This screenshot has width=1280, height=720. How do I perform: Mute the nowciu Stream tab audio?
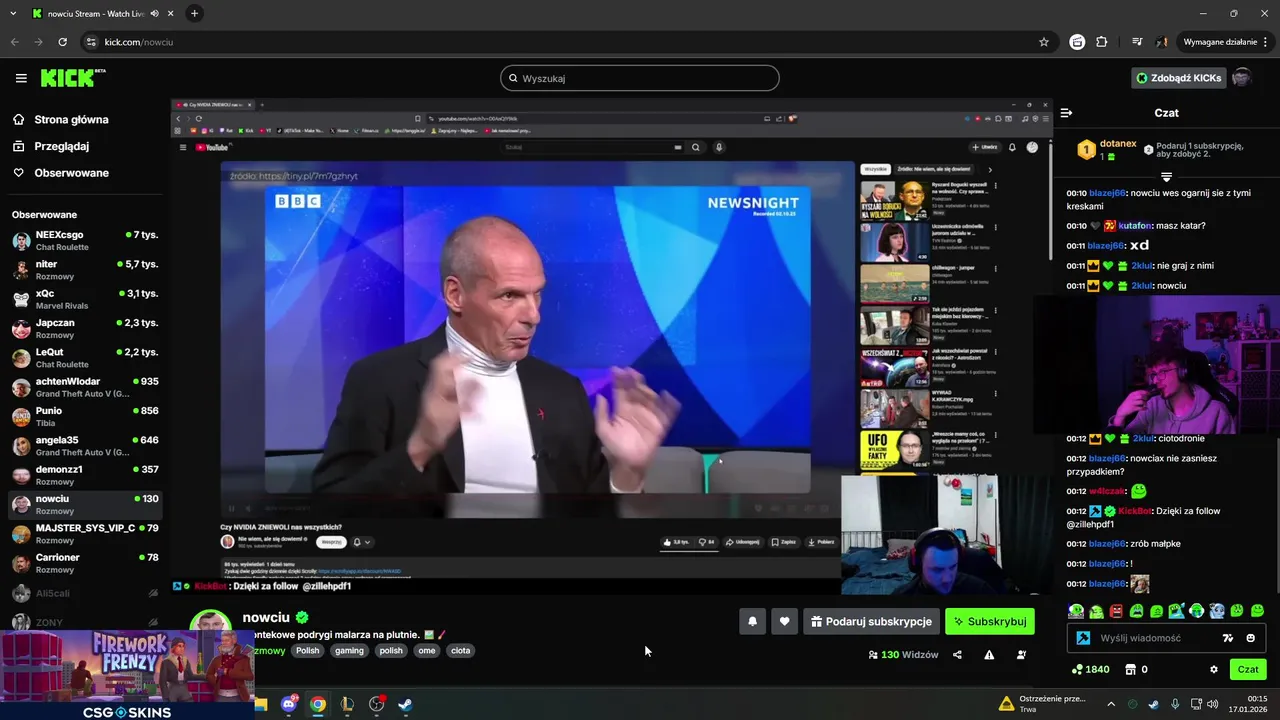point(154,13)
